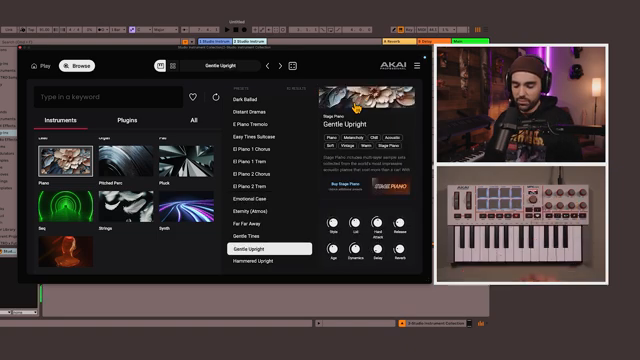Click the Age knob
The width and height of the screenshot is (640, 360).
[x=333, y=249]
